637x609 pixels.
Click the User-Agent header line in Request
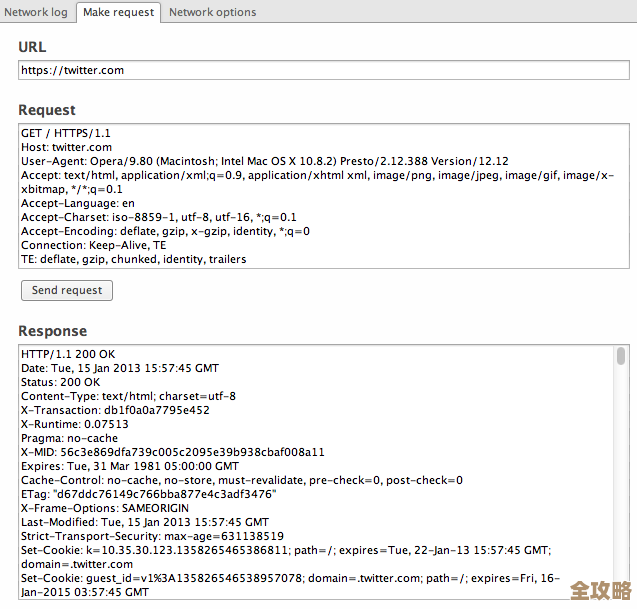[264, 161]
